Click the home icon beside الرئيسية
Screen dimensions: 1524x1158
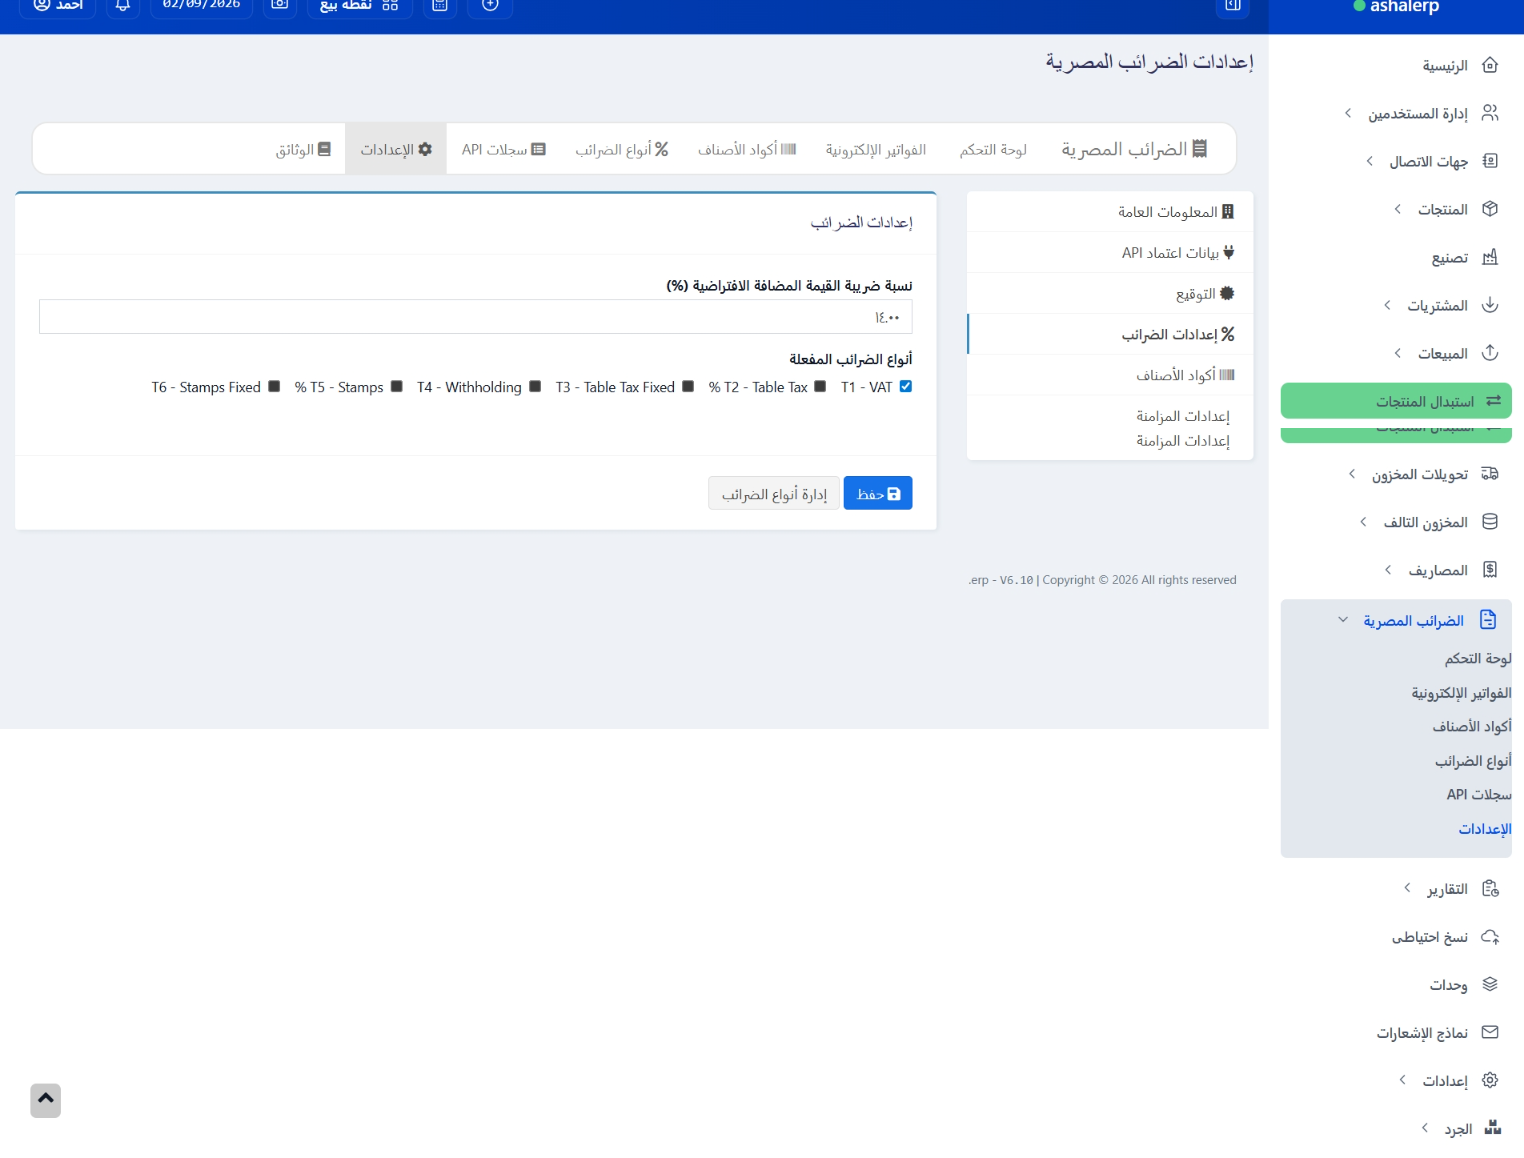pyautogui.click(x=1489, y=65)
